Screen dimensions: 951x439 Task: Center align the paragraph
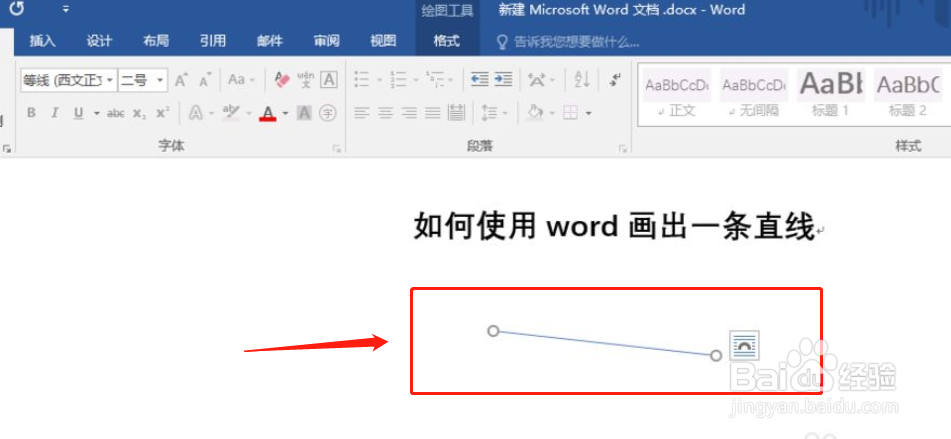(x=386, y=113)
